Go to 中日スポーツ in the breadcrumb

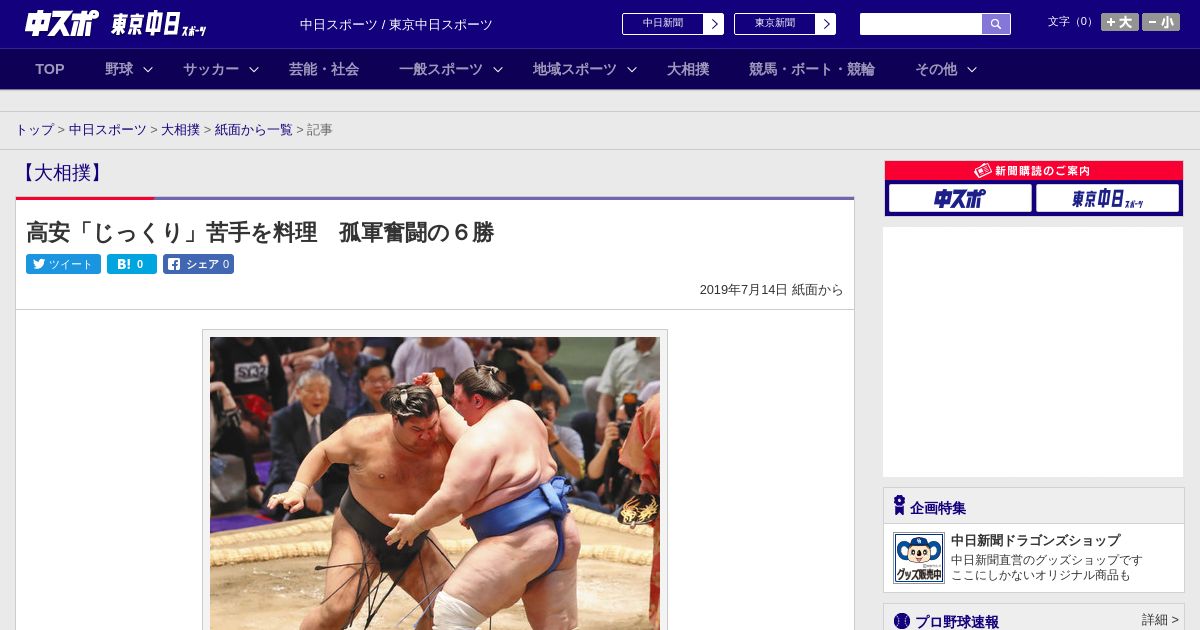(108, 130)
